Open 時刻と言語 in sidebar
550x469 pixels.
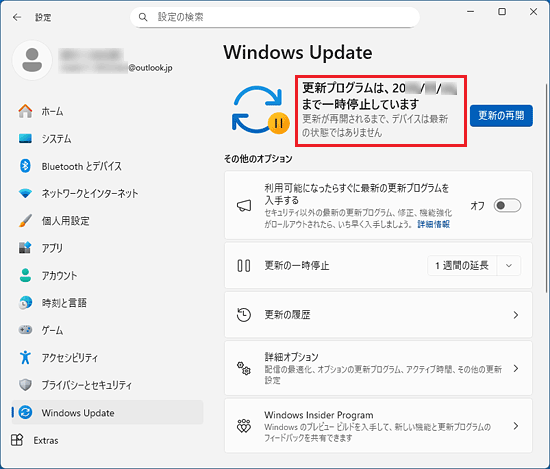point(107,303)
